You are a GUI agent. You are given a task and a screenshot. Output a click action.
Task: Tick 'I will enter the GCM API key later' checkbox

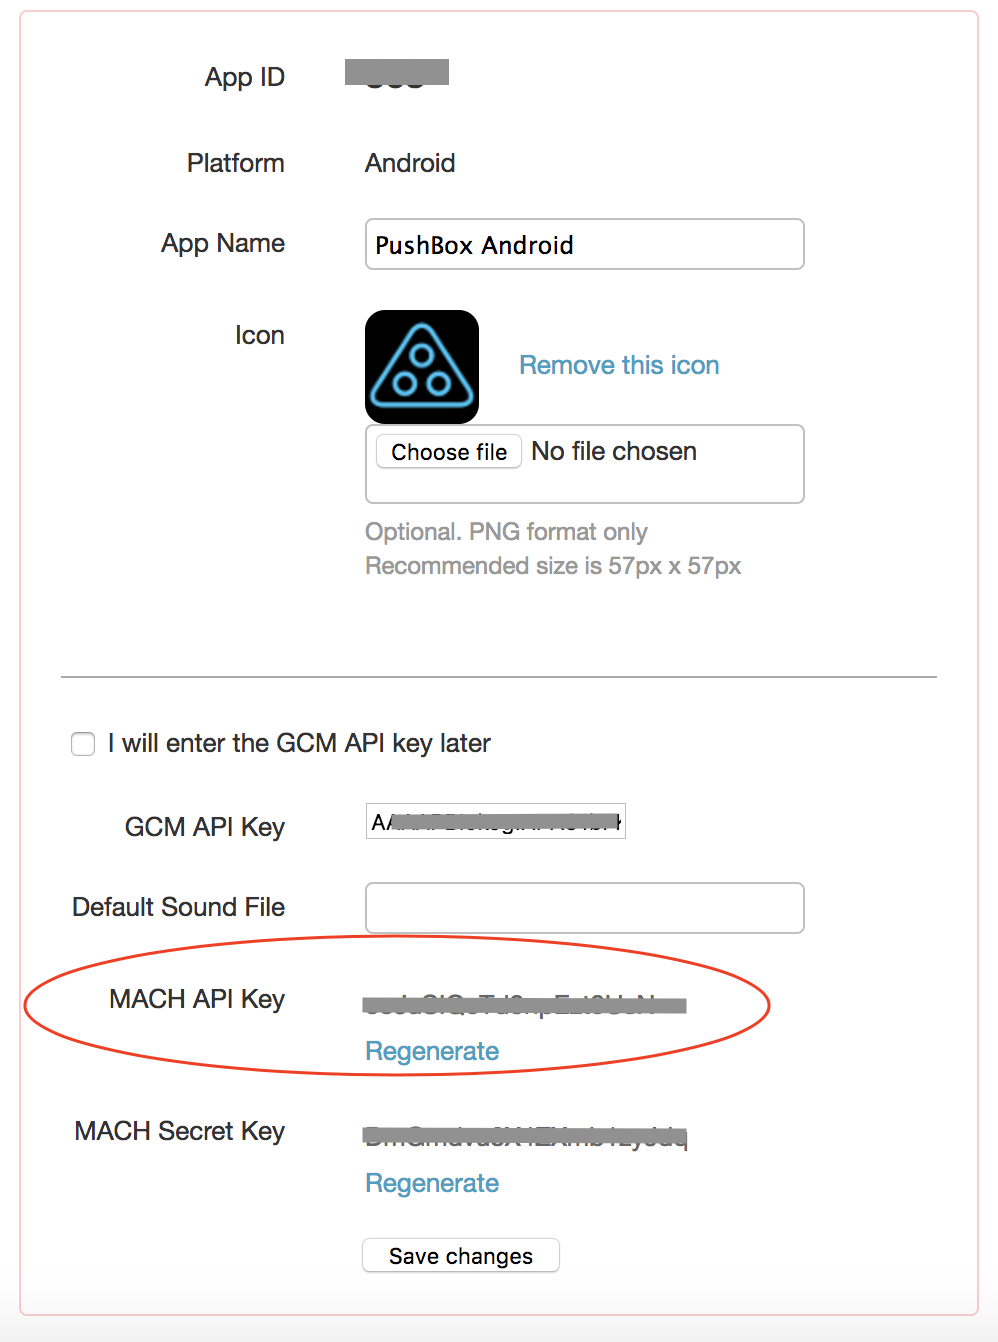[83, 744]
